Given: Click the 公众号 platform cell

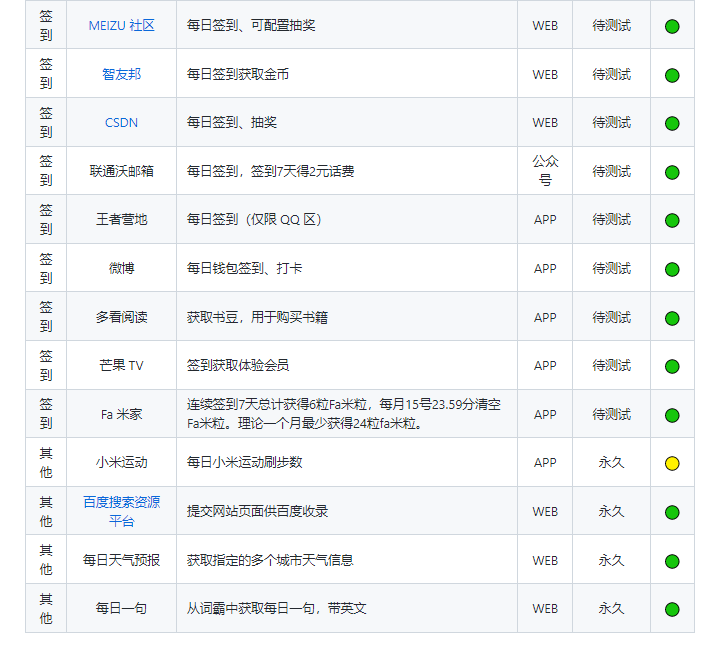Looking at the screenshot, I should (545, 171).
